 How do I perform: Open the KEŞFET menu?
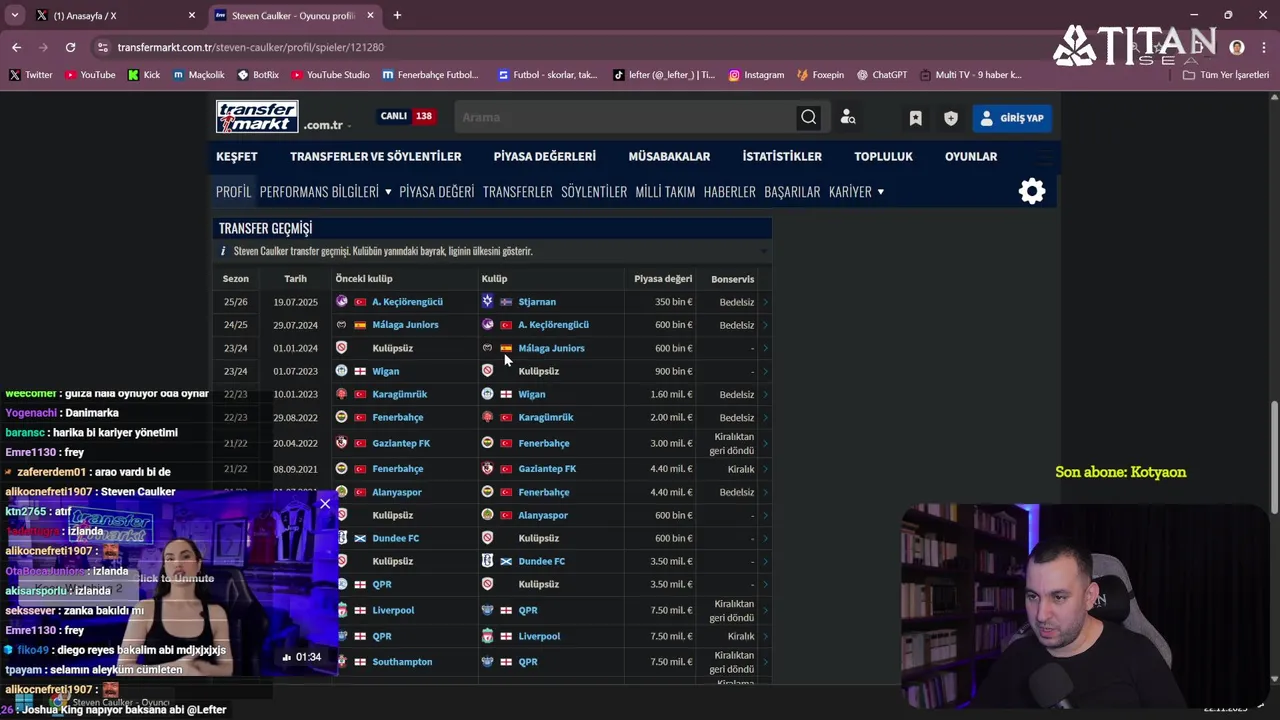[237, 156]
